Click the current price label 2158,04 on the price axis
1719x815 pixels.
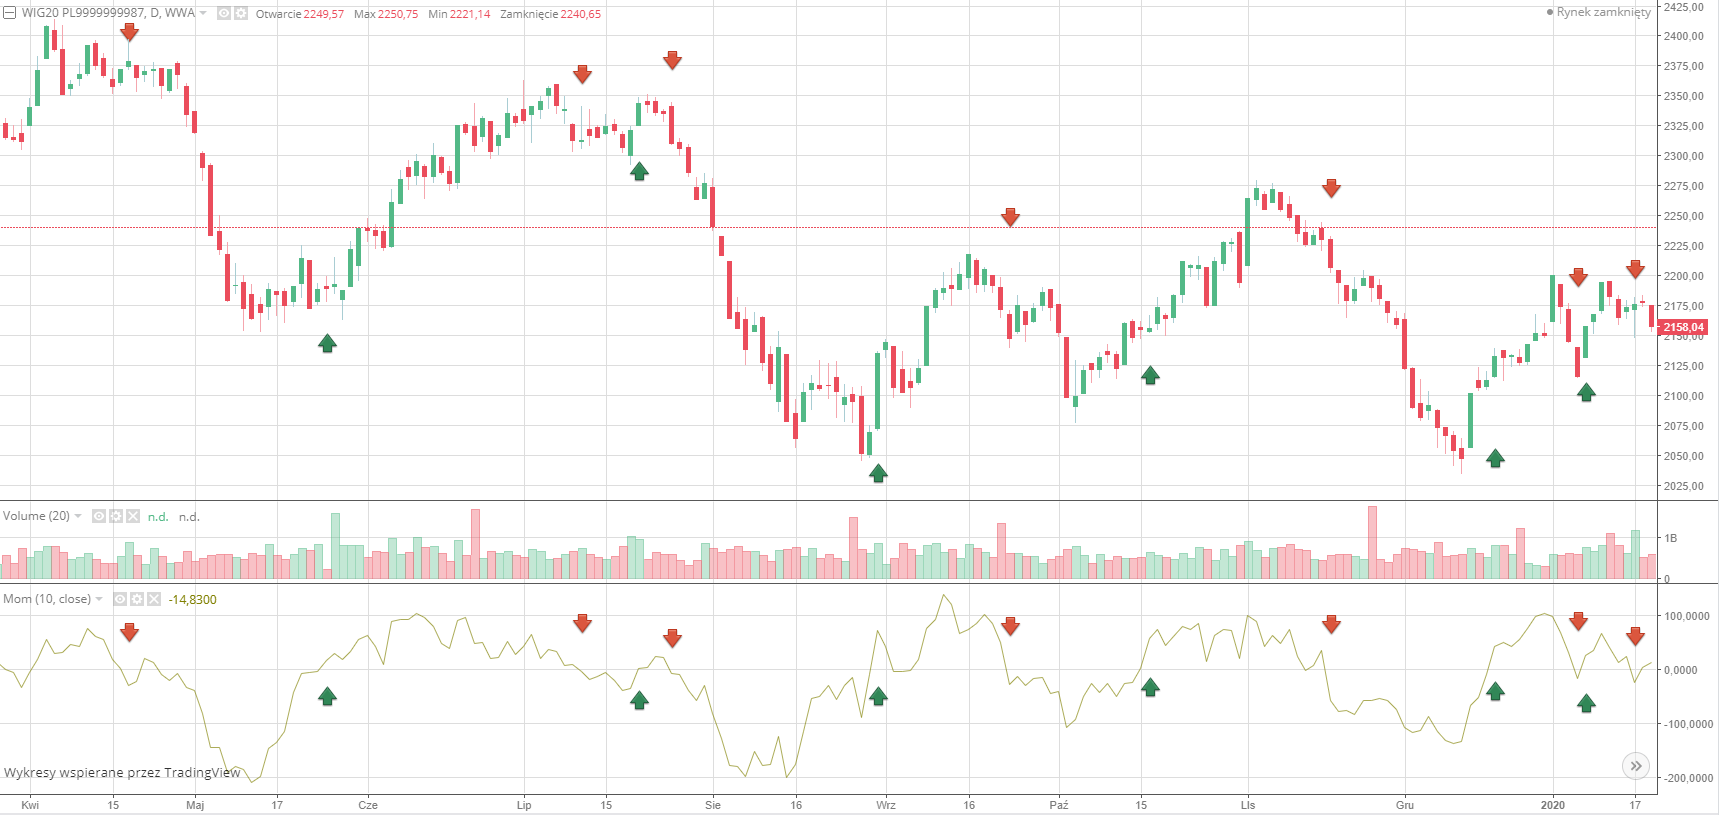(1684, 327)
